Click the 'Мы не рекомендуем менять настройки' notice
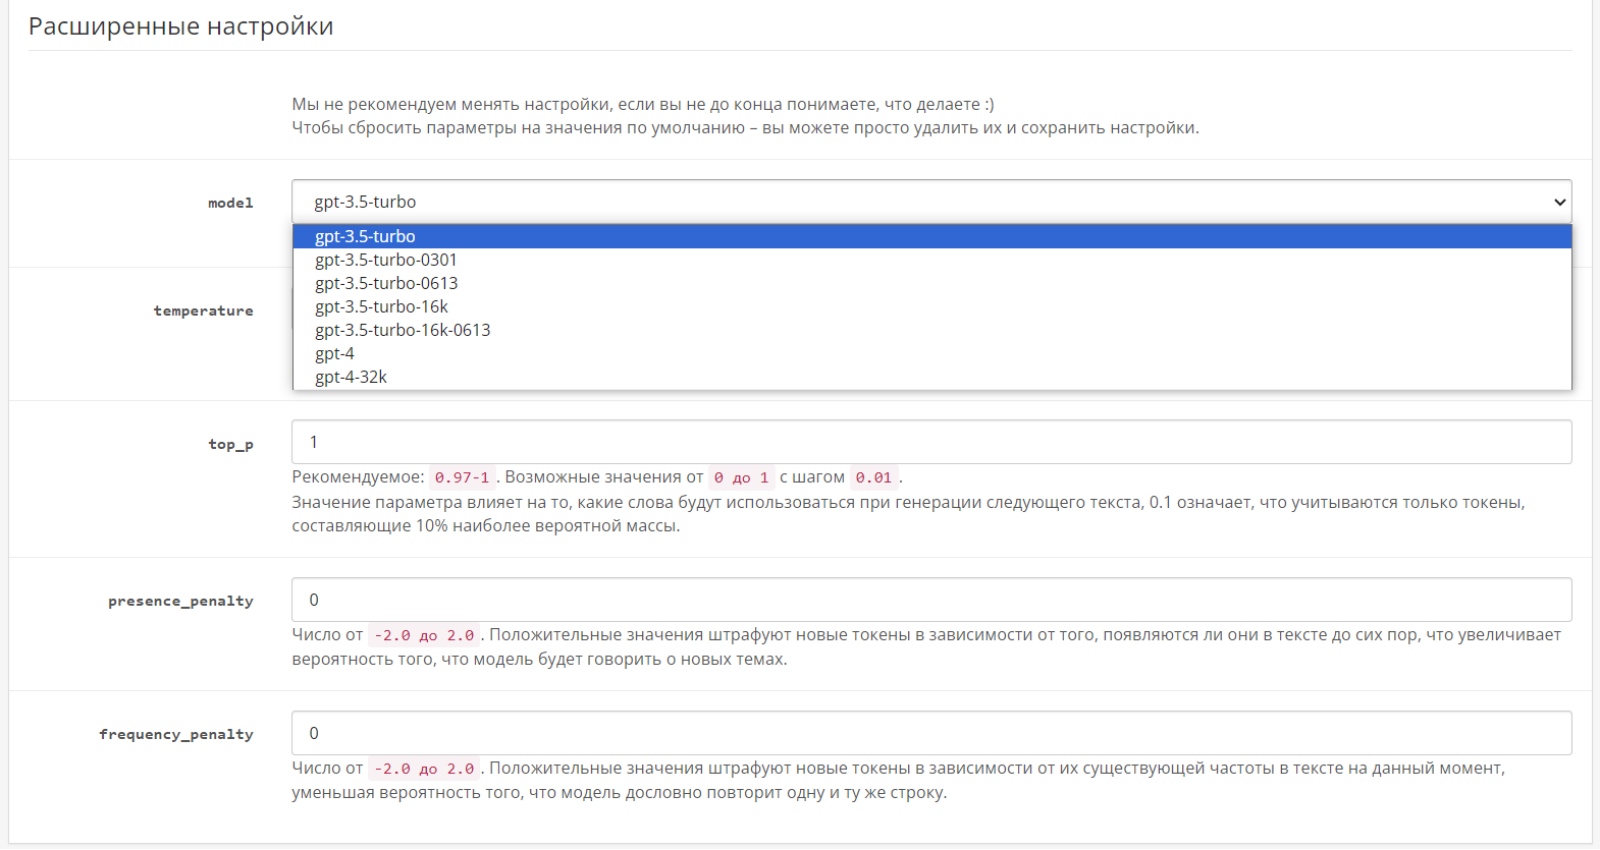 (x=643, y=104)
